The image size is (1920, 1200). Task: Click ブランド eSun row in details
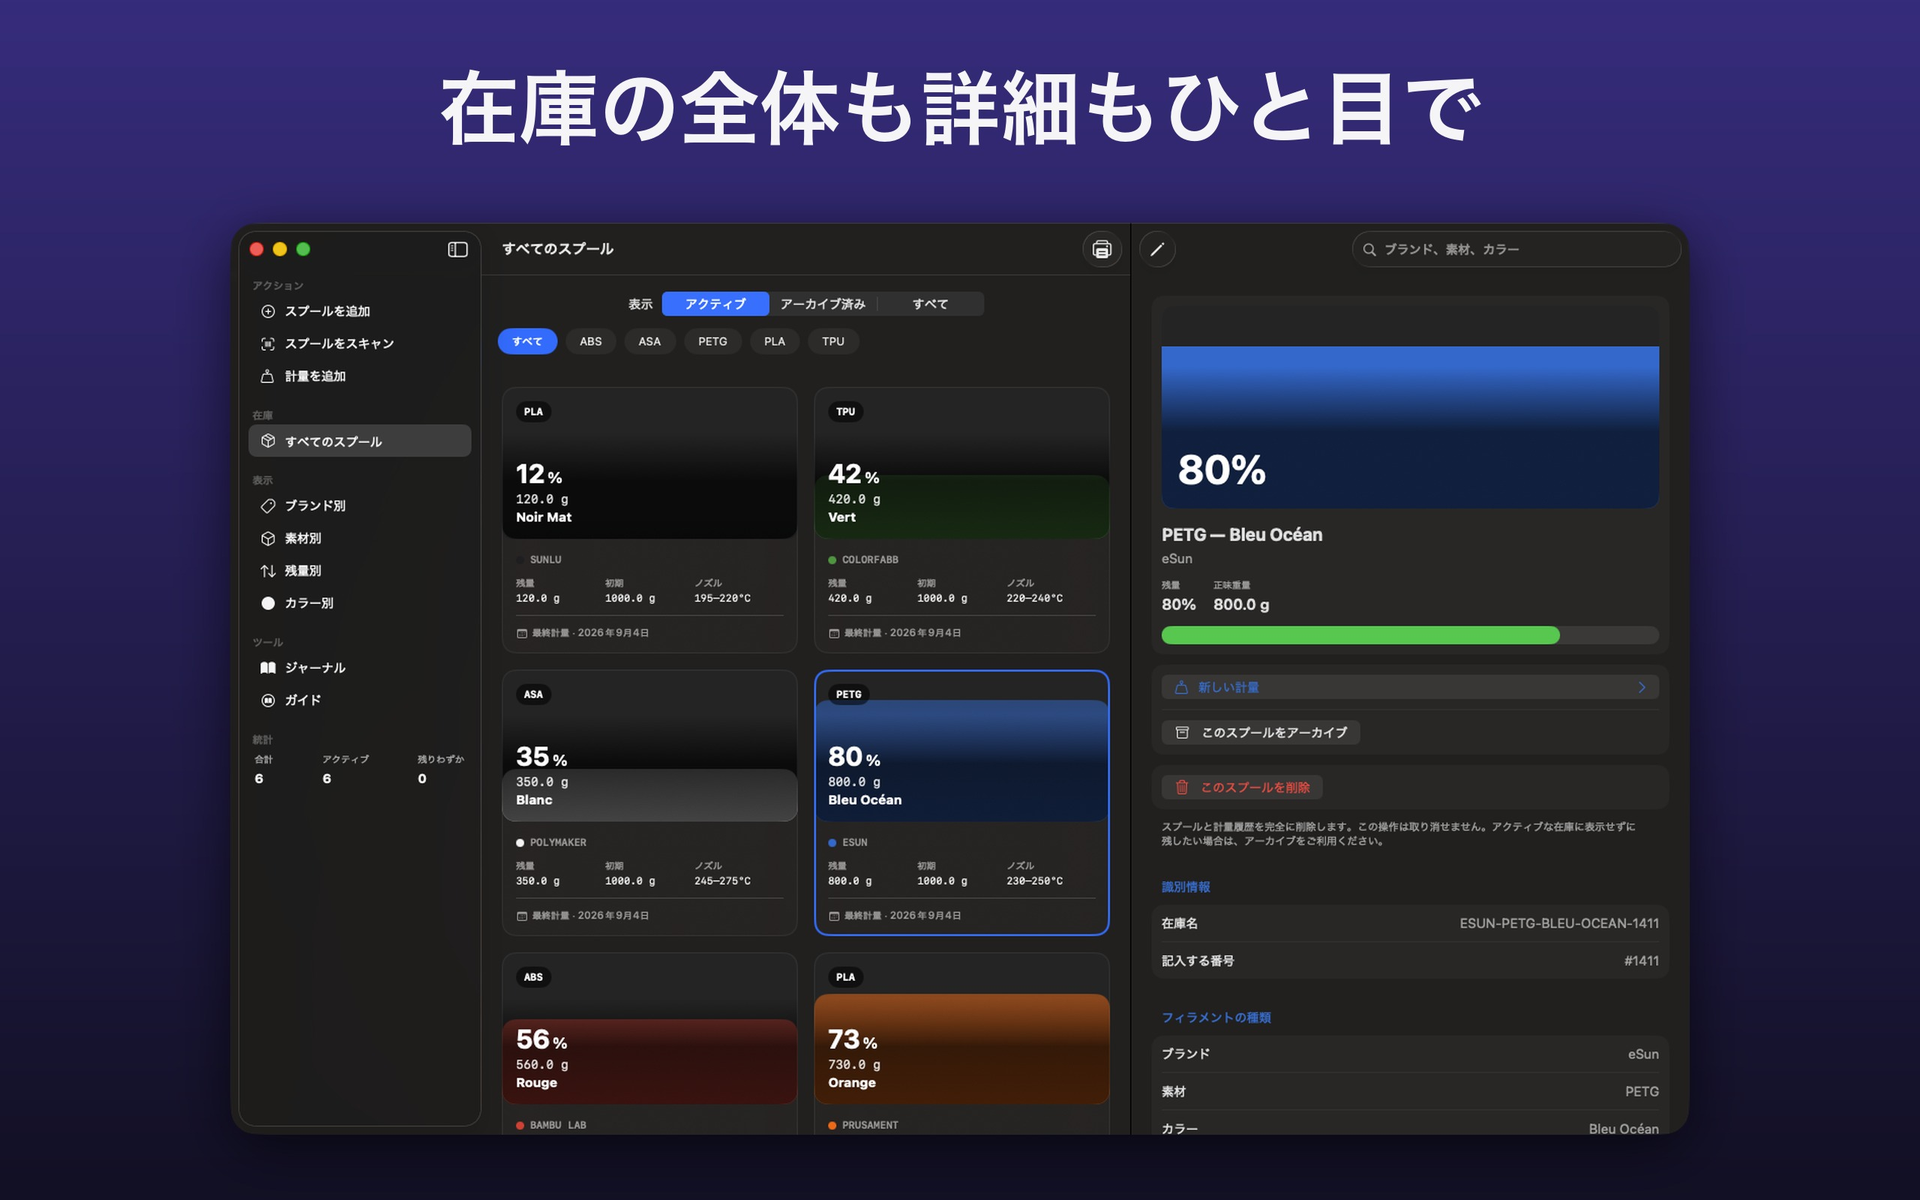click(x=1410, y=1054)
